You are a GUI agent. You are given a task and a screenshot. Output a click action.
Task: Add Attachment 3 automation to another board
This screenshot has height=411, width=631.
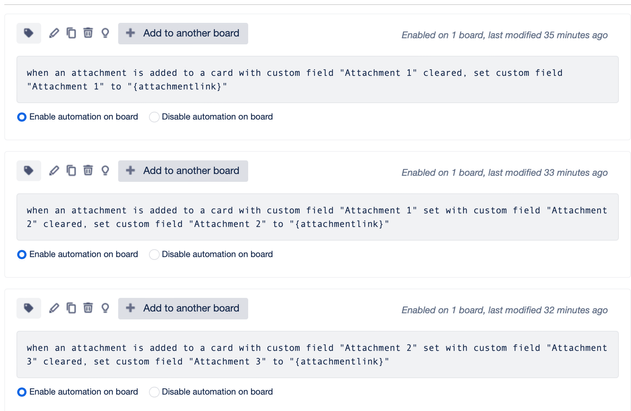[x=183, y=308]
